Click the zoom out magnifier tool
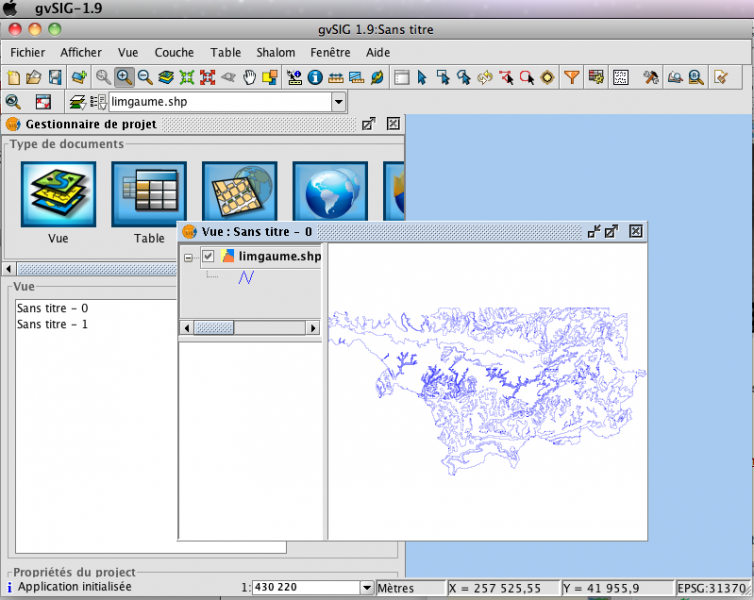Screen dimensions: 754x600 (x=145, y=77)
